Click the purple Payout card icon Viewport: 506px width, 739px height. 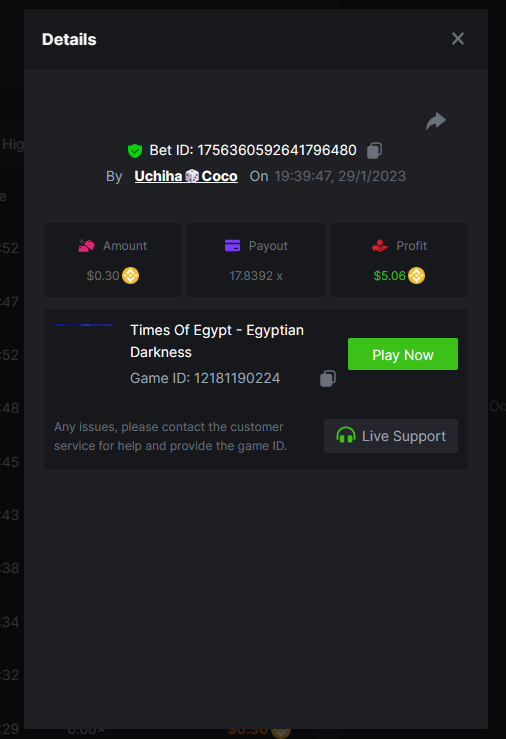pos(232,246)
